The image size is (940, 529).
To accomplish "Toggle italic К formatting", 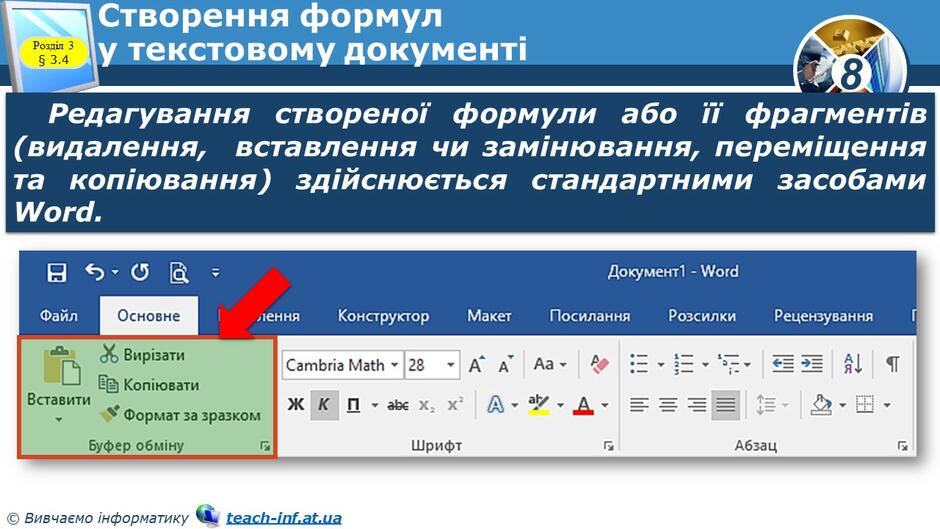I will [324, 405].
